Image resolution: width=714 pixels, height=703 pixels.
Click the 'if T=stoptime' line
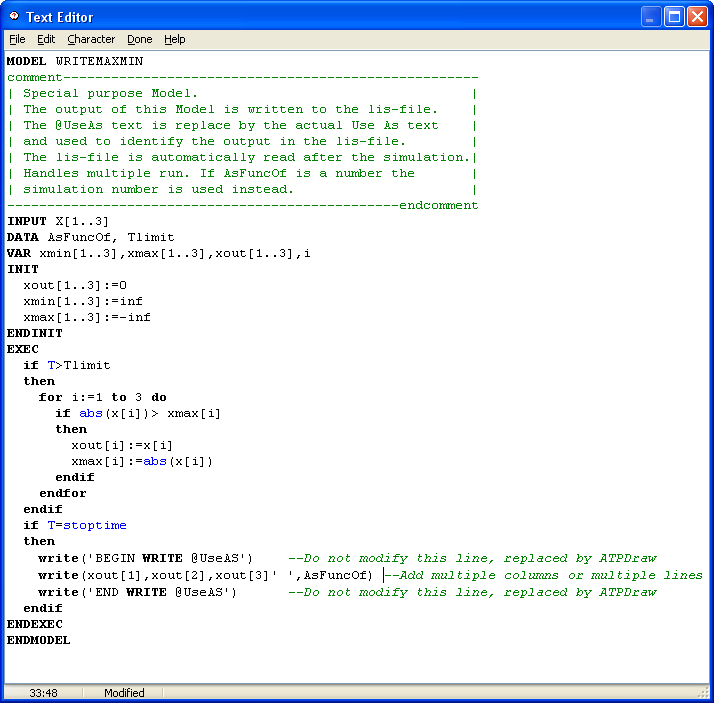[75, 525]
